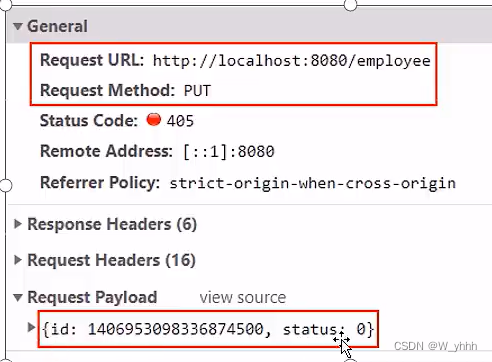Open the payload view source link
Viewport: 492px width, 362px height.
(243, 297)
